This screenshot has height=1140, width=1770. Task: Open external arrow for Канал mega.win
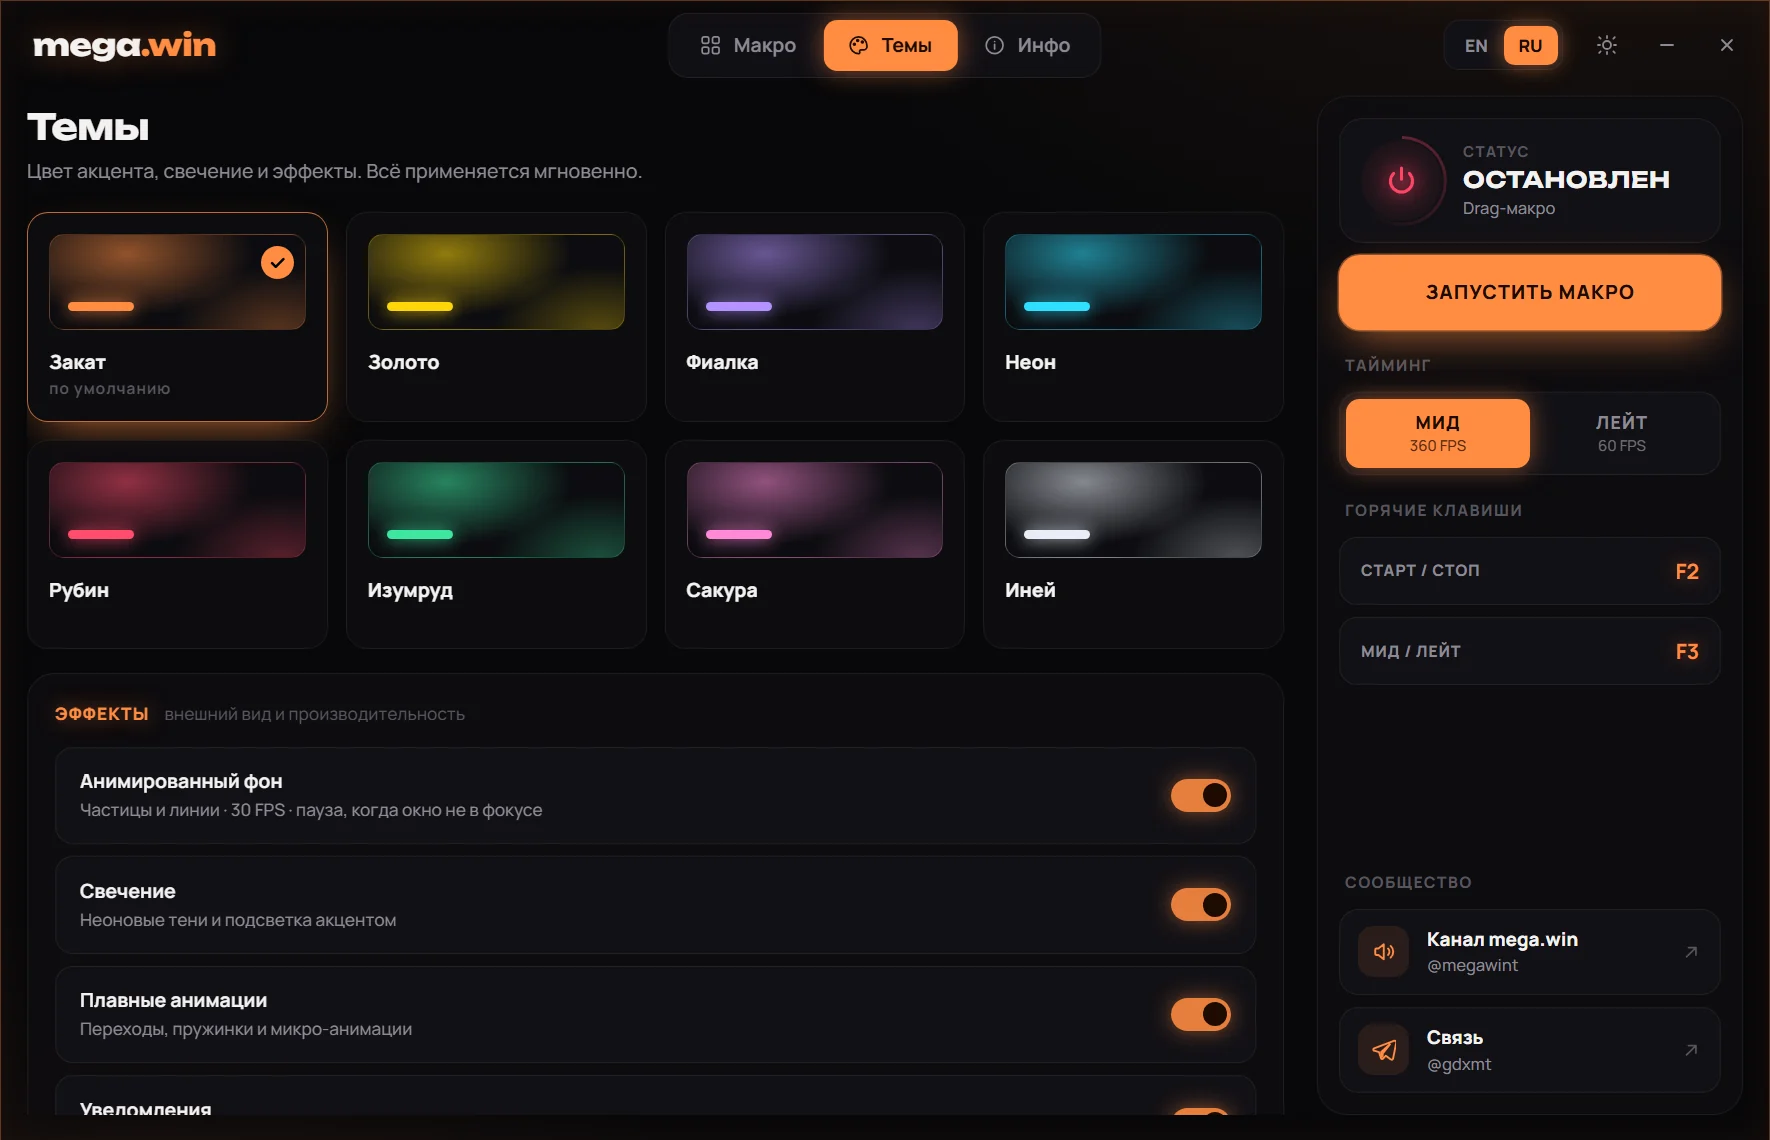tap(1691, 952)
